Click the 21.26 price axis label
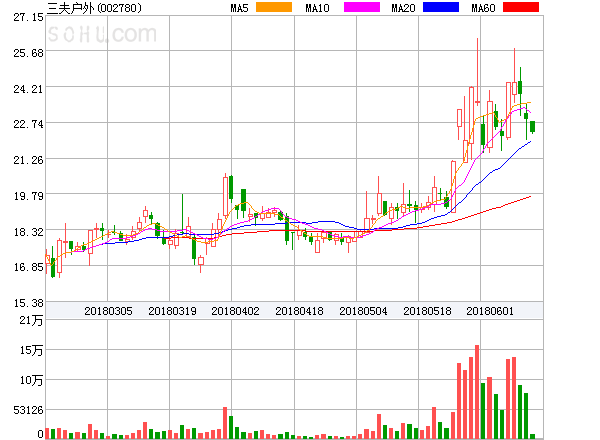 point(29,160)
